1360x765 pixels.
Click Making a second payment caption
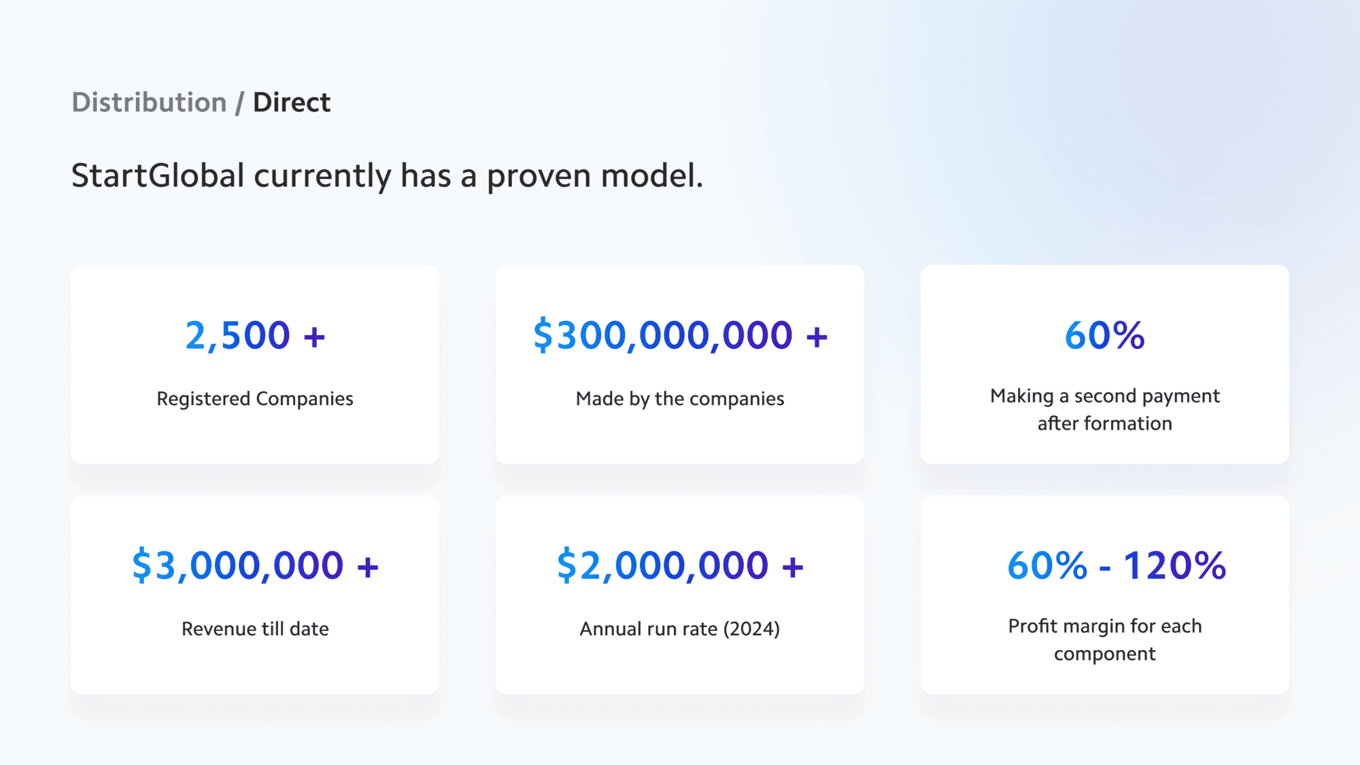[x=1105, y=409]
